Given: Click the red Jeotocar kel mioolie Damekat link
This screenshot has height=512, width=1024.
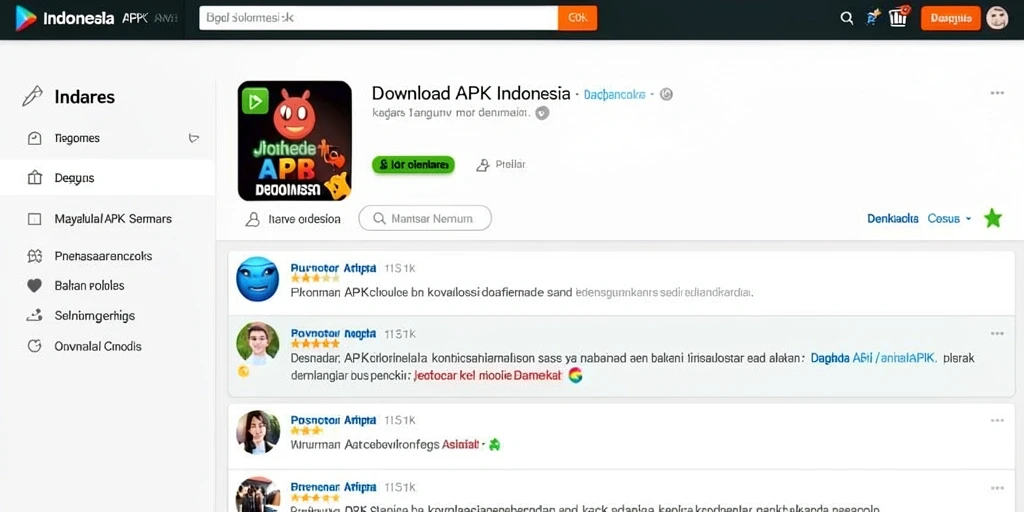Looking at the screenshot, I should tap(488, 376).
